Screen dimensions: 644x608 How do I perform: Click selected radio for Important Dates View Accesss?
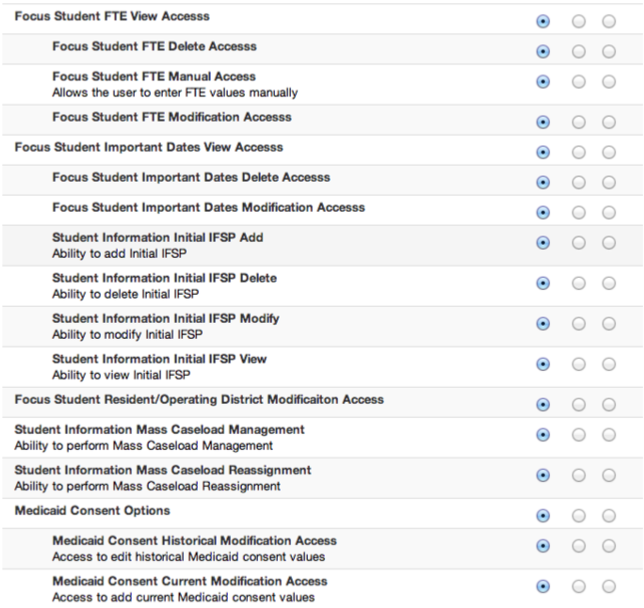(543, 152)
